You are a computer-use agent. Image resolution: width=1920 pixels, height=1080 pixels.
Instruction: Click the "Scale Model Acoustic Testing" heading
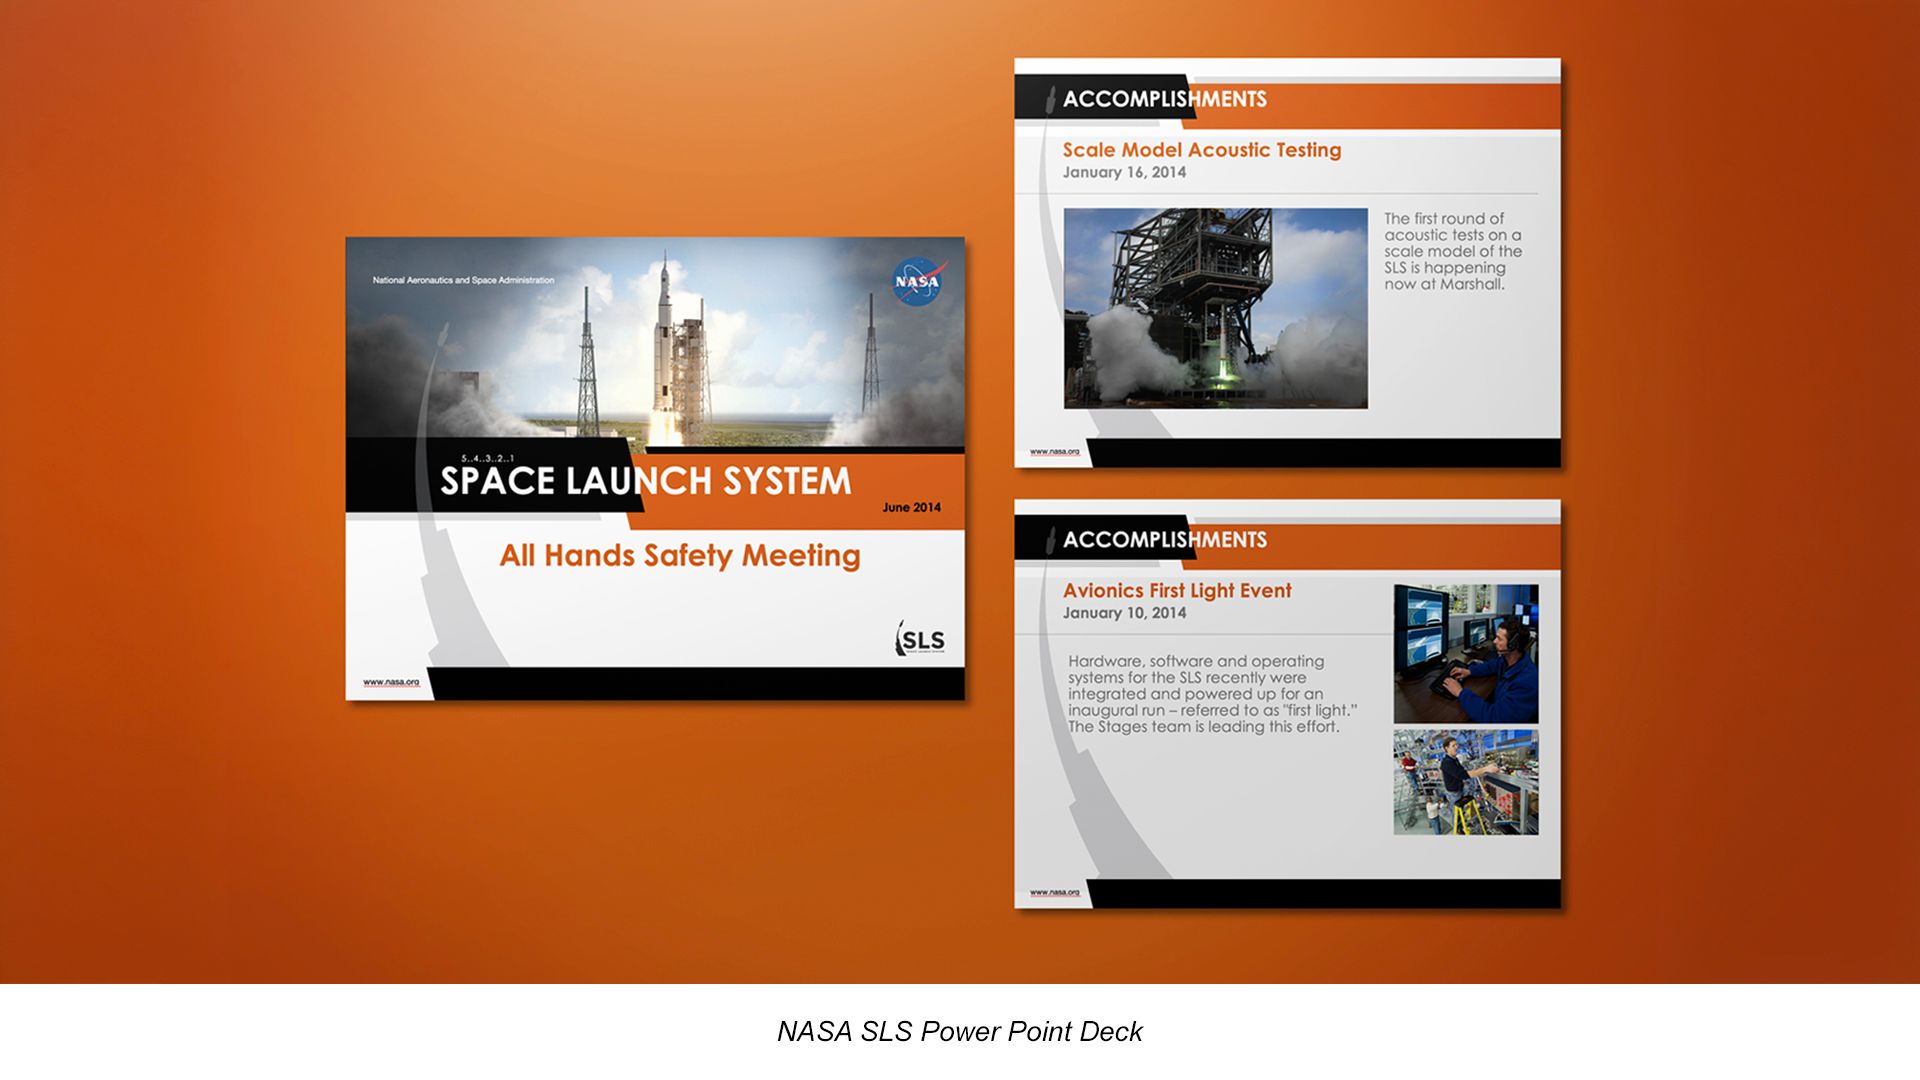coord(1202,150)
